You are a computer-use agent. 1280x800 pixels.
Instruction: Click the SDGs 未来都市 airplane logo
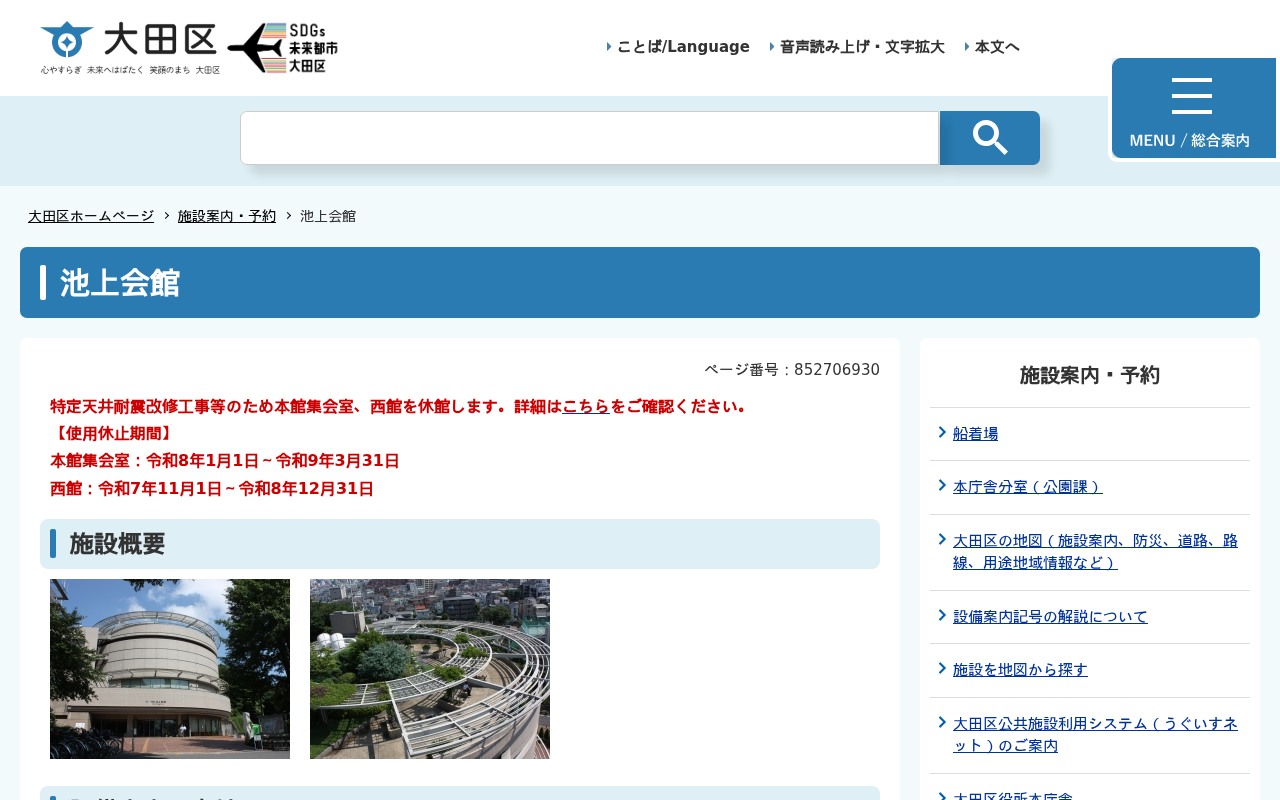283,48
